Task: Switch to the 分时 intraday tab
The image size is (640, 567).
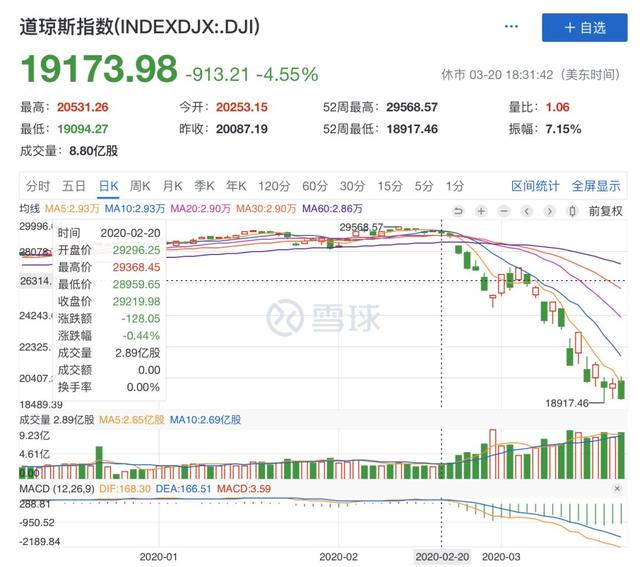Action: [x=37, y=186]
